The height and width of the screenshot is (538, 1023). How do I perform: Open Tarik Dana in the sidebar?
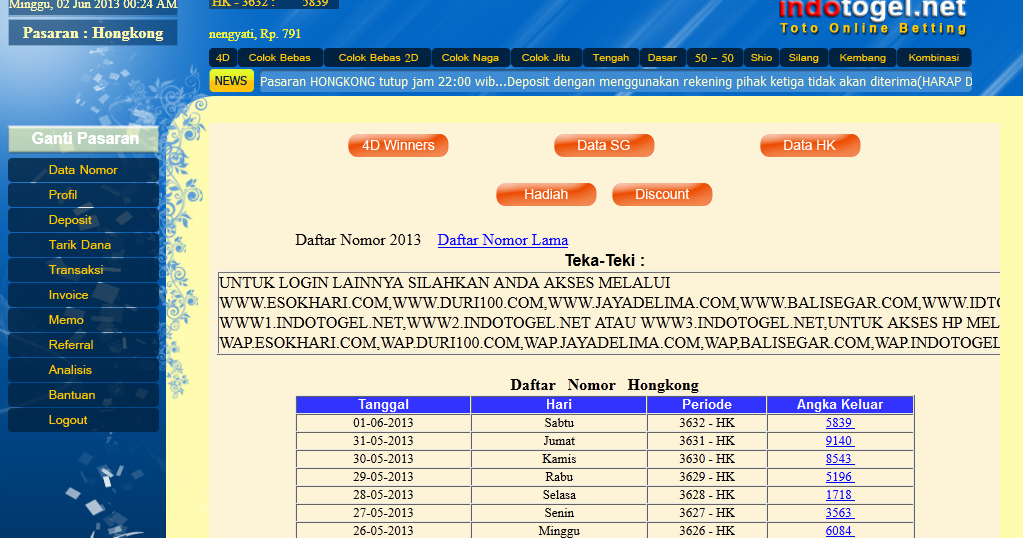(x=84, y=245)
